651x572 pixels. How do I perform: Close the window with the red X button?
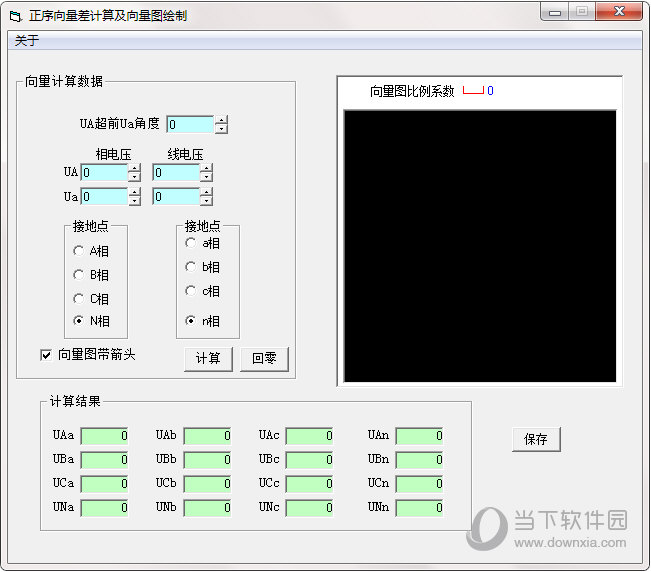coord(619,12)
